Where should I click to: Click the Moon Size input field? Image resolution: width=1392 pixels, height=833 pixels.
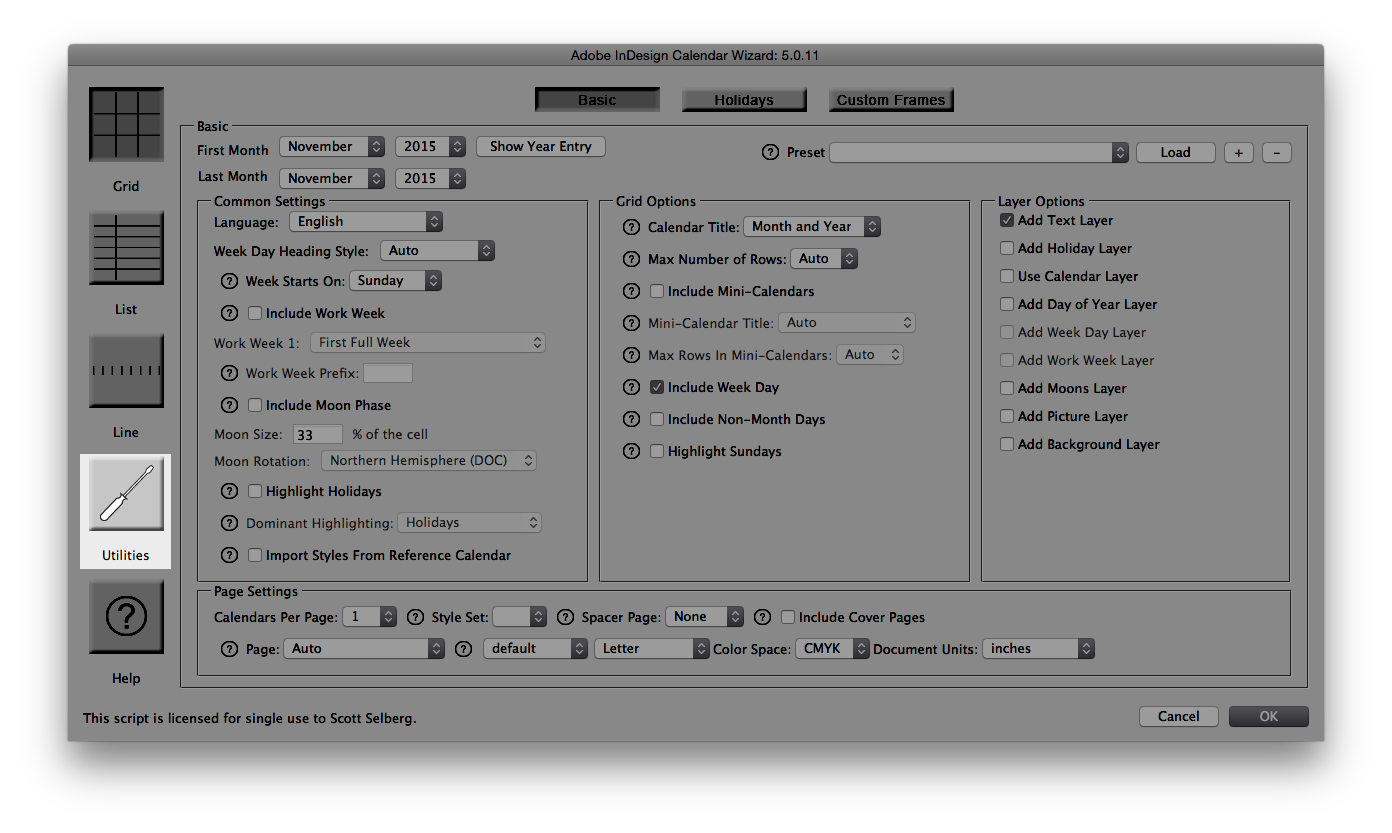(x=317, y=435)
